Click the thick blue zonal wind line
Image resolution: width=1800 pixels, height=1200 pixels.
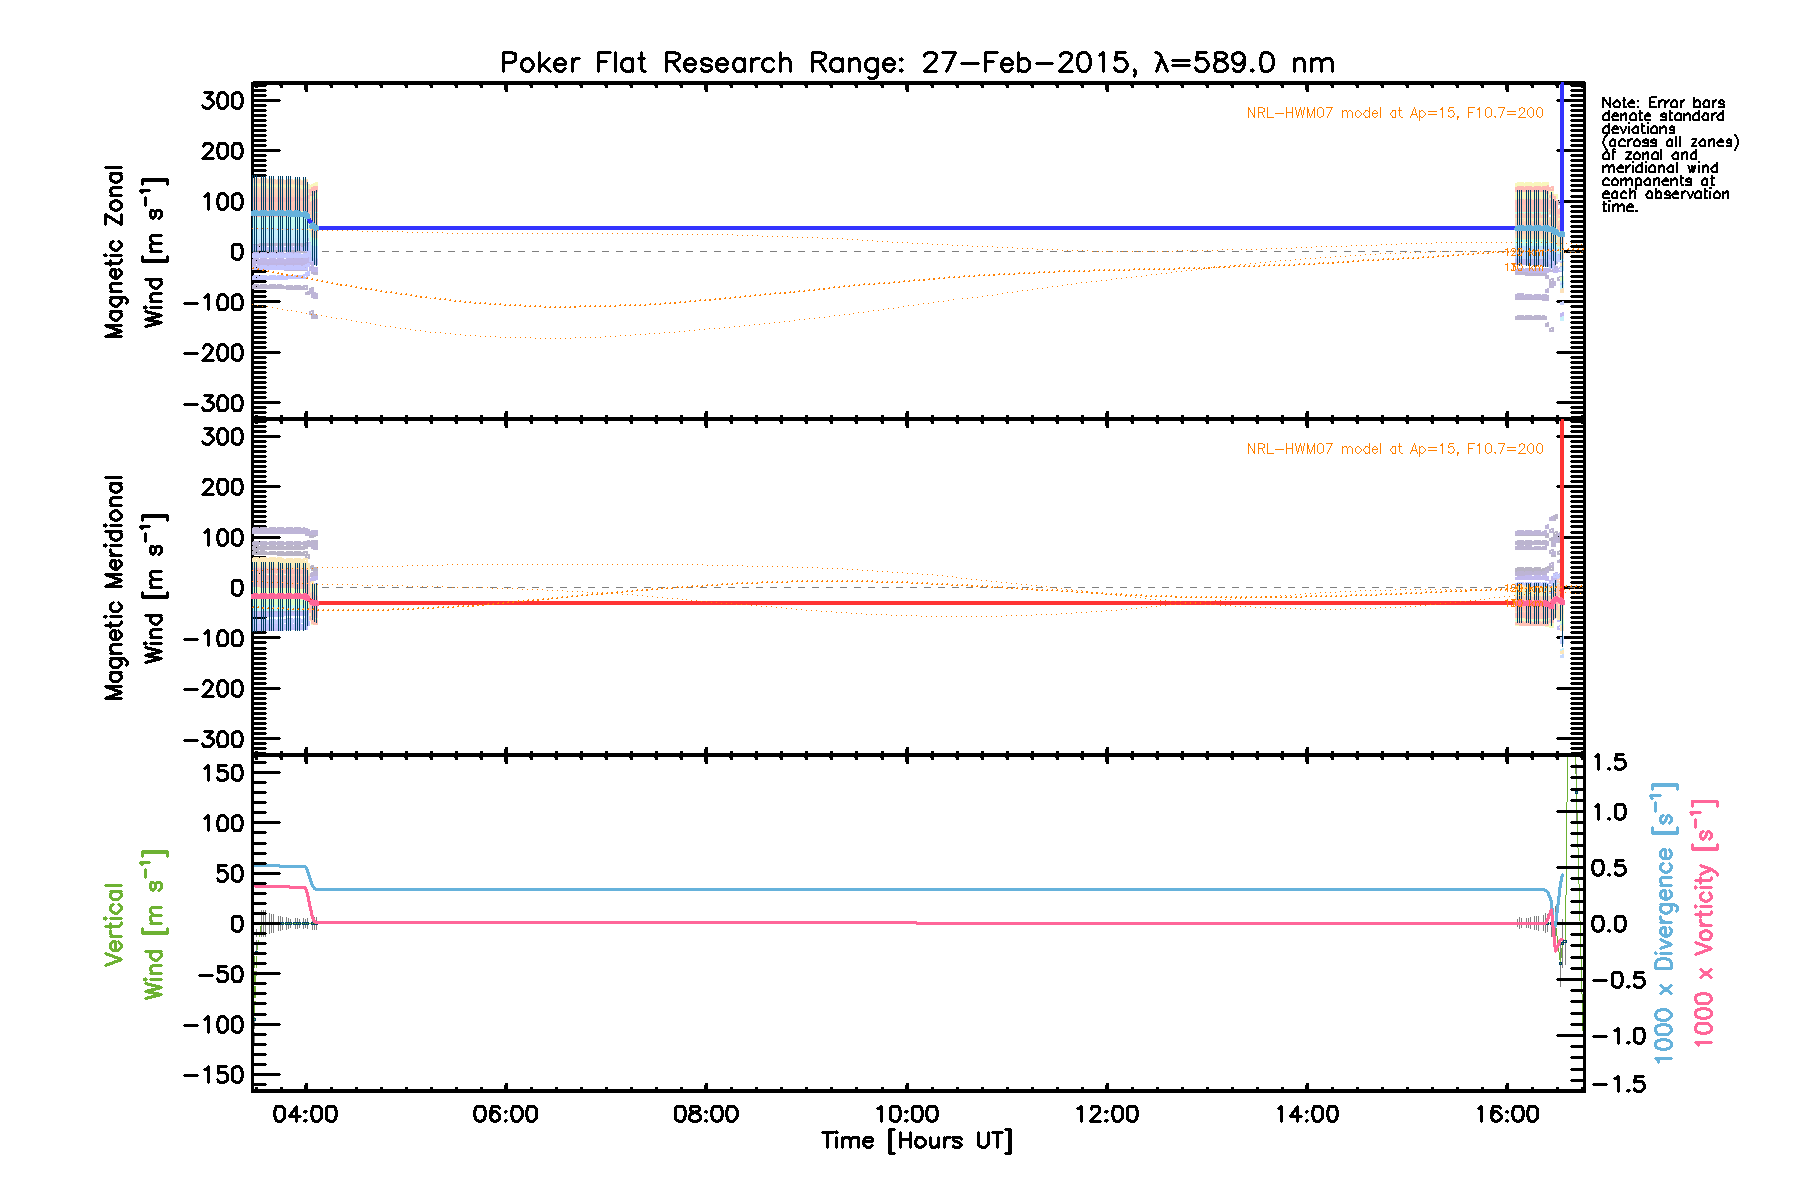[900, 228]
